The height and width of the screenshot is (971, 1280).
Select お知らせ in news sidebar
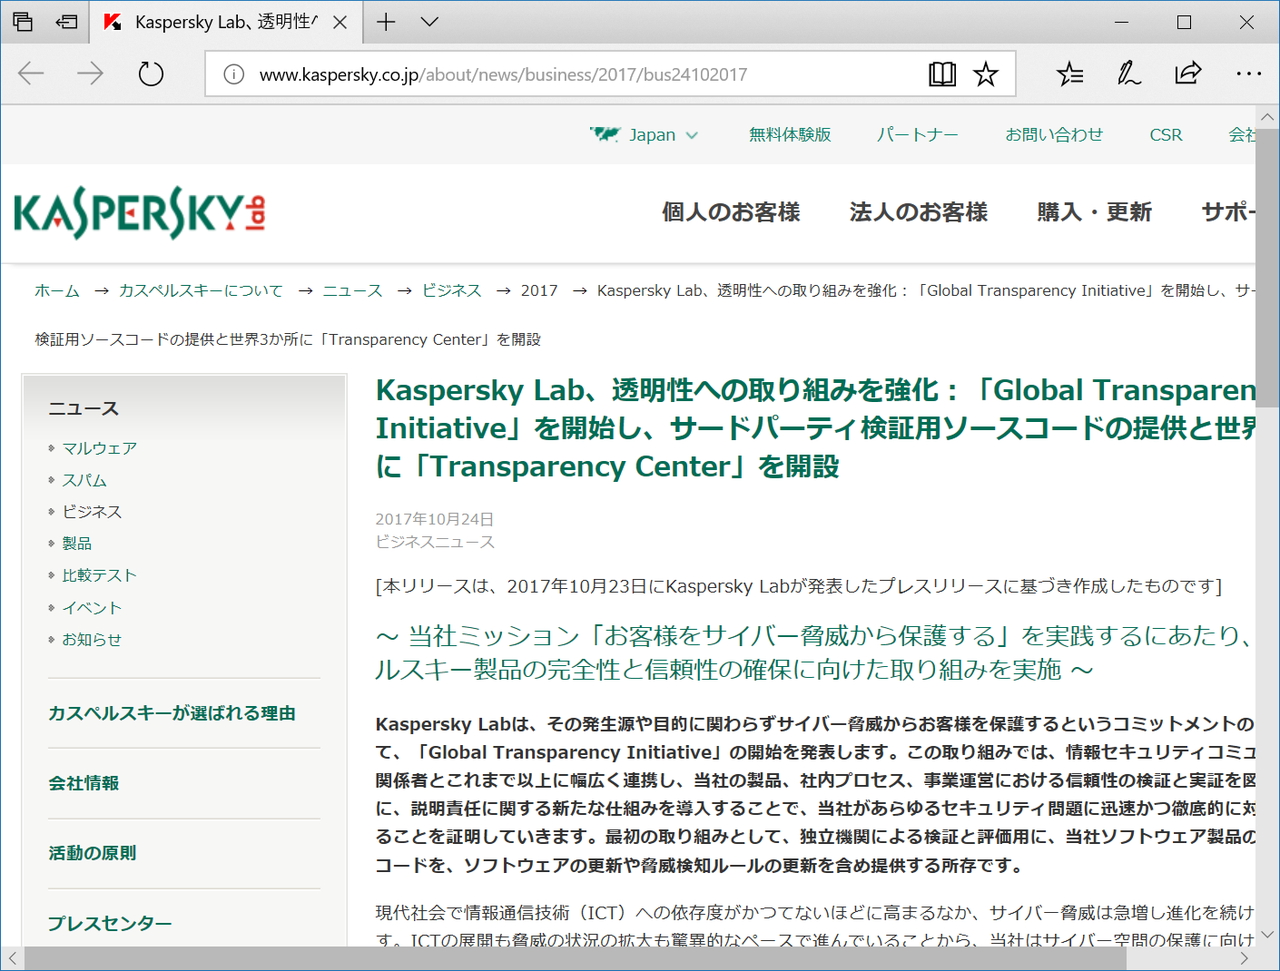(92, 640)
